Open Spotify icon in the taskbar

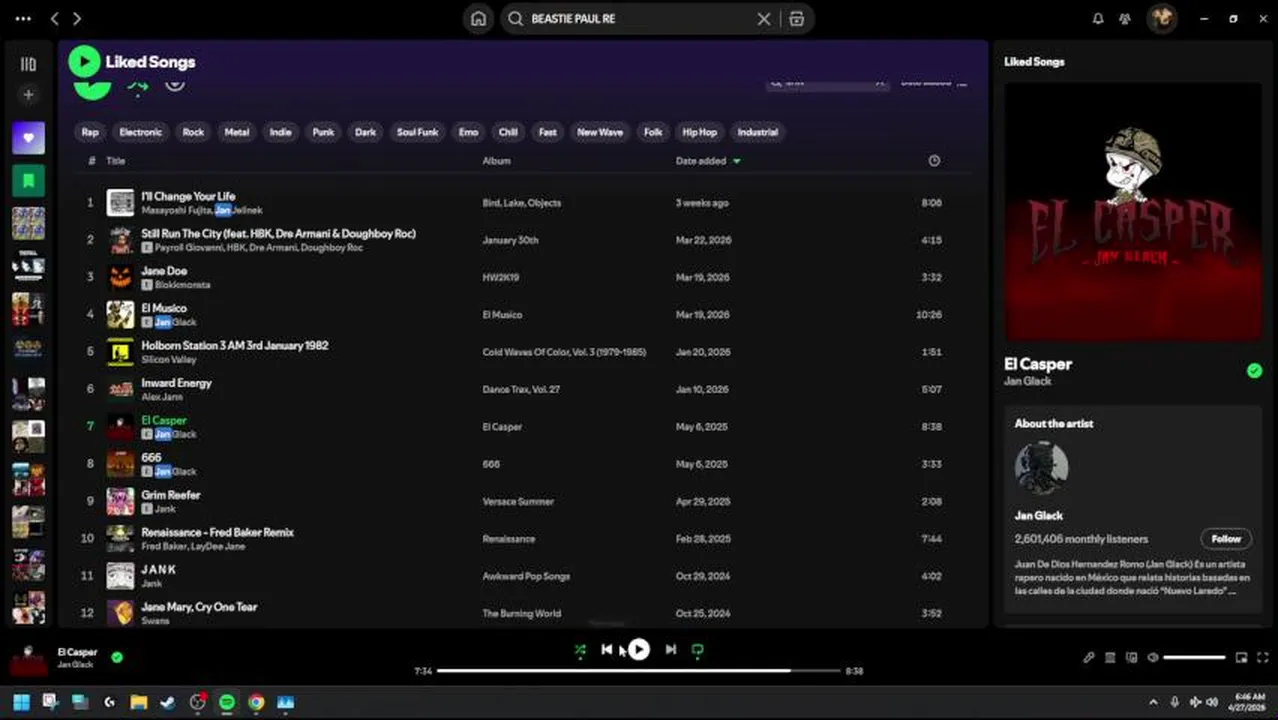click(x=227, y=702)
